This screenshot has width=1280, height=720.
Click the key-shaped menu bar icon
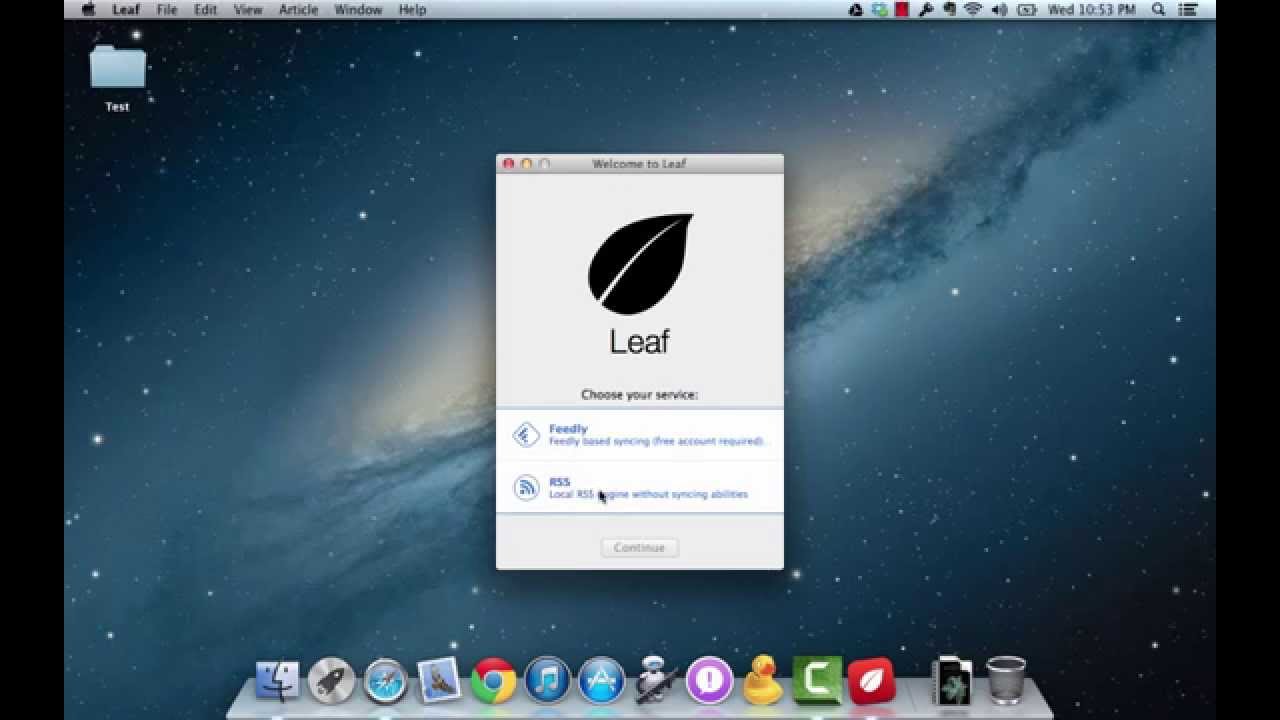pyautogui.click(x=926, y=10)
